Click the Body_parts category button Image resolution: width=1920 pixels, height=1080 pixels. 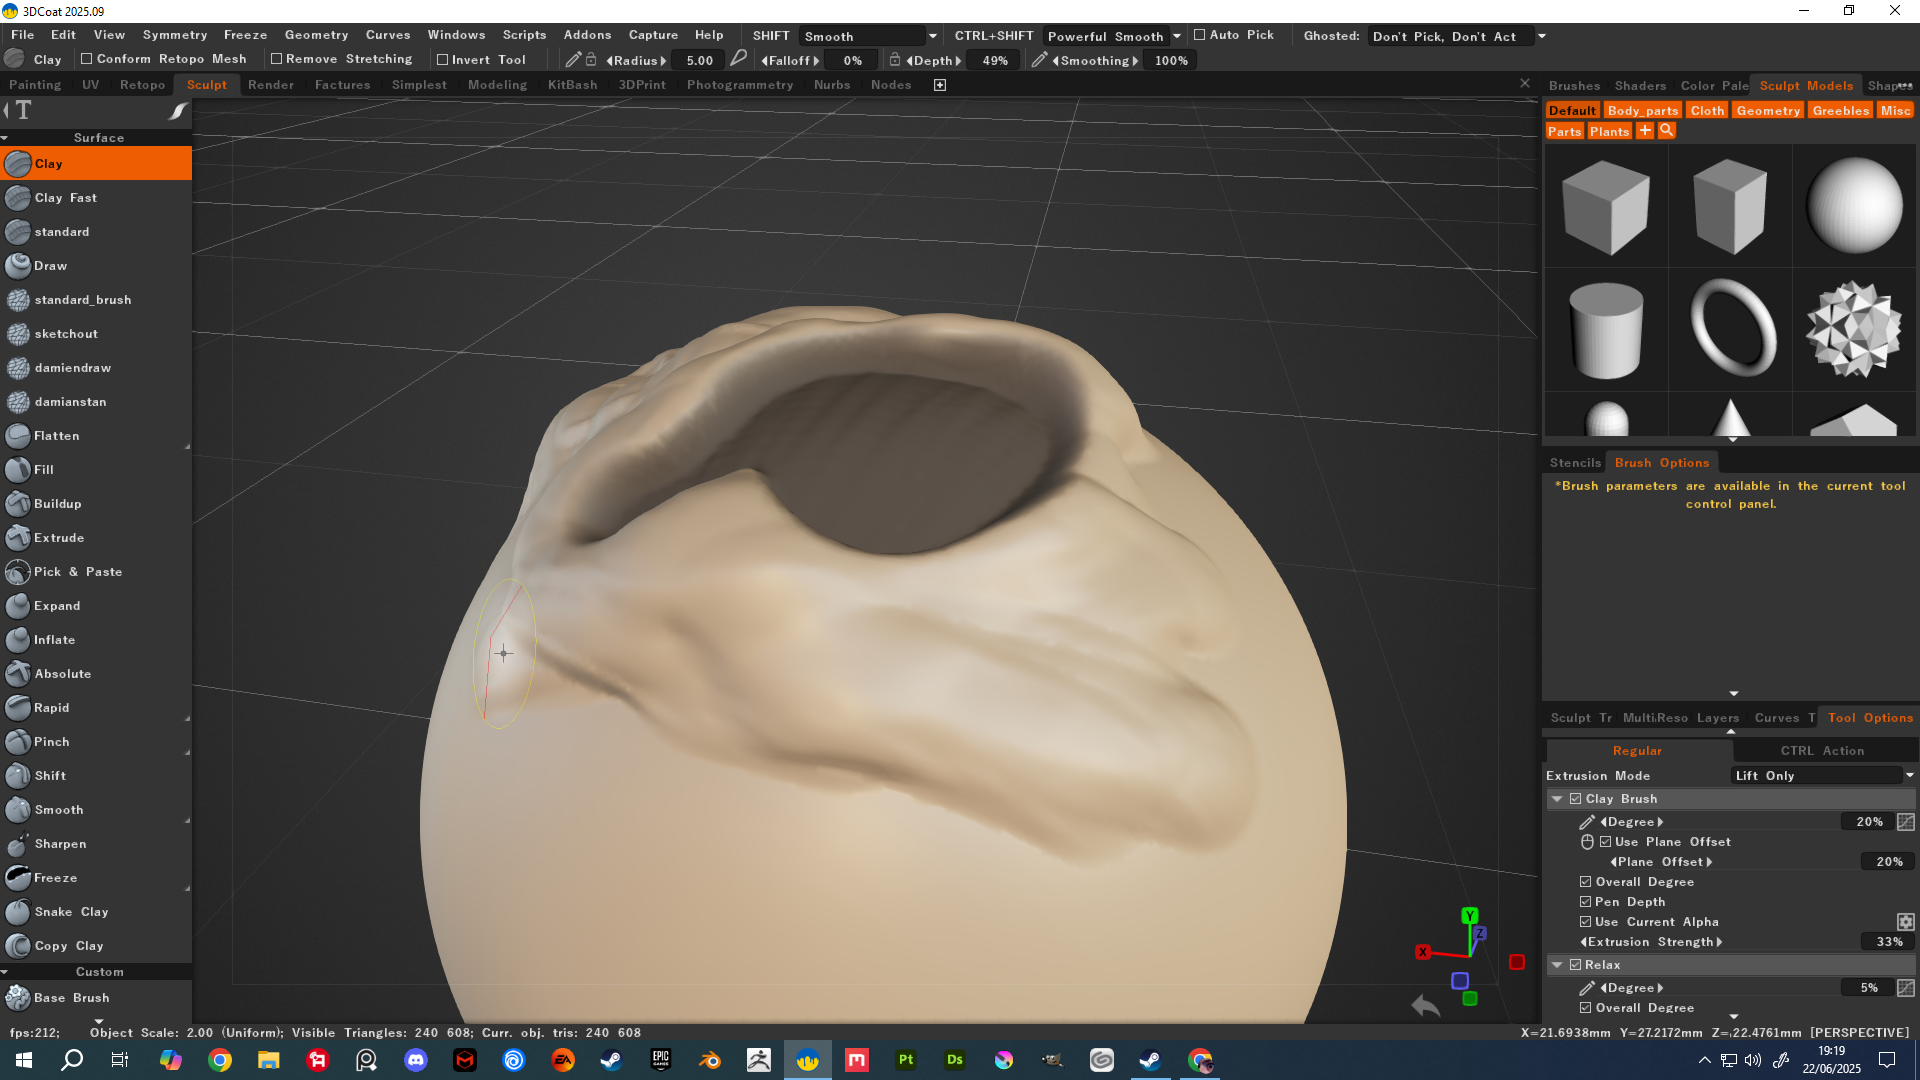[x=1642, y=111]
